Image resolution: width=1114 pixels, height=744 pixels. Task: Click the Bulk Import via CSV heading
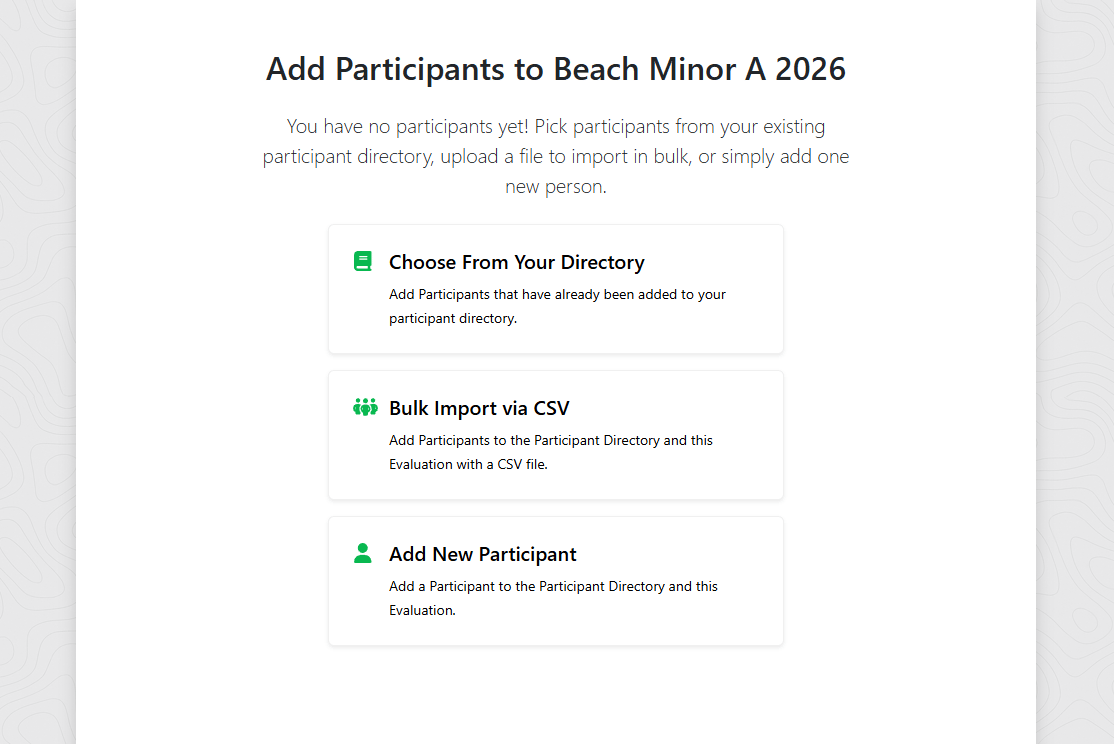click(479, 408)
